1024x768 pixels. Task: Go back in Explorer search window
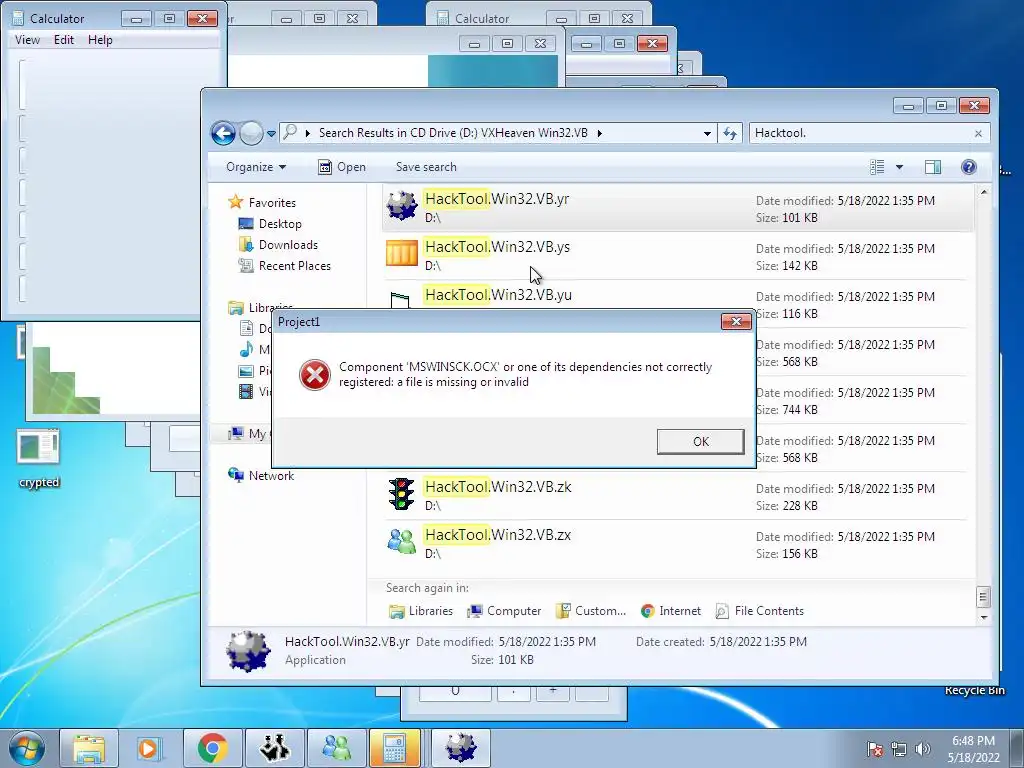(223, 133)
